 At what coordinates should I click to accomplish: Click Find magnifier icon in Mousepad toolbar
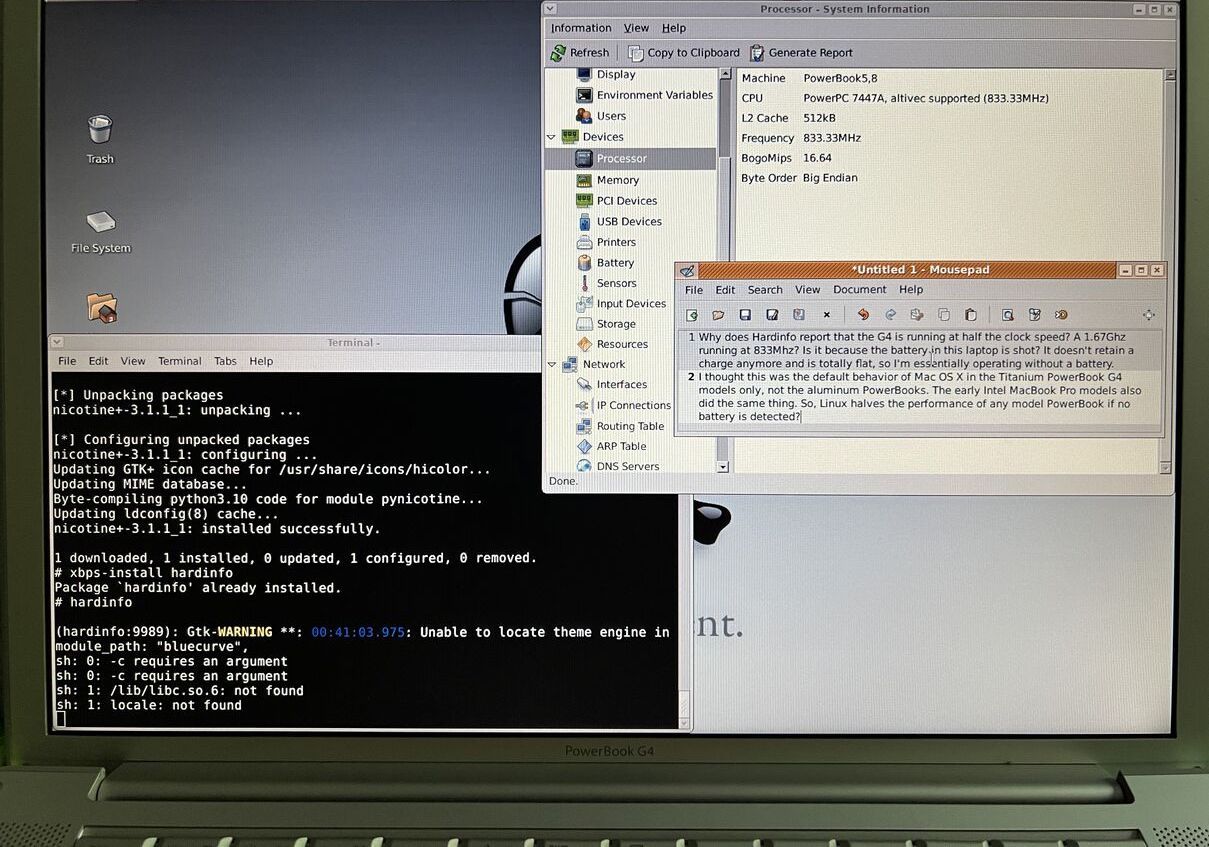[1008, 315]
